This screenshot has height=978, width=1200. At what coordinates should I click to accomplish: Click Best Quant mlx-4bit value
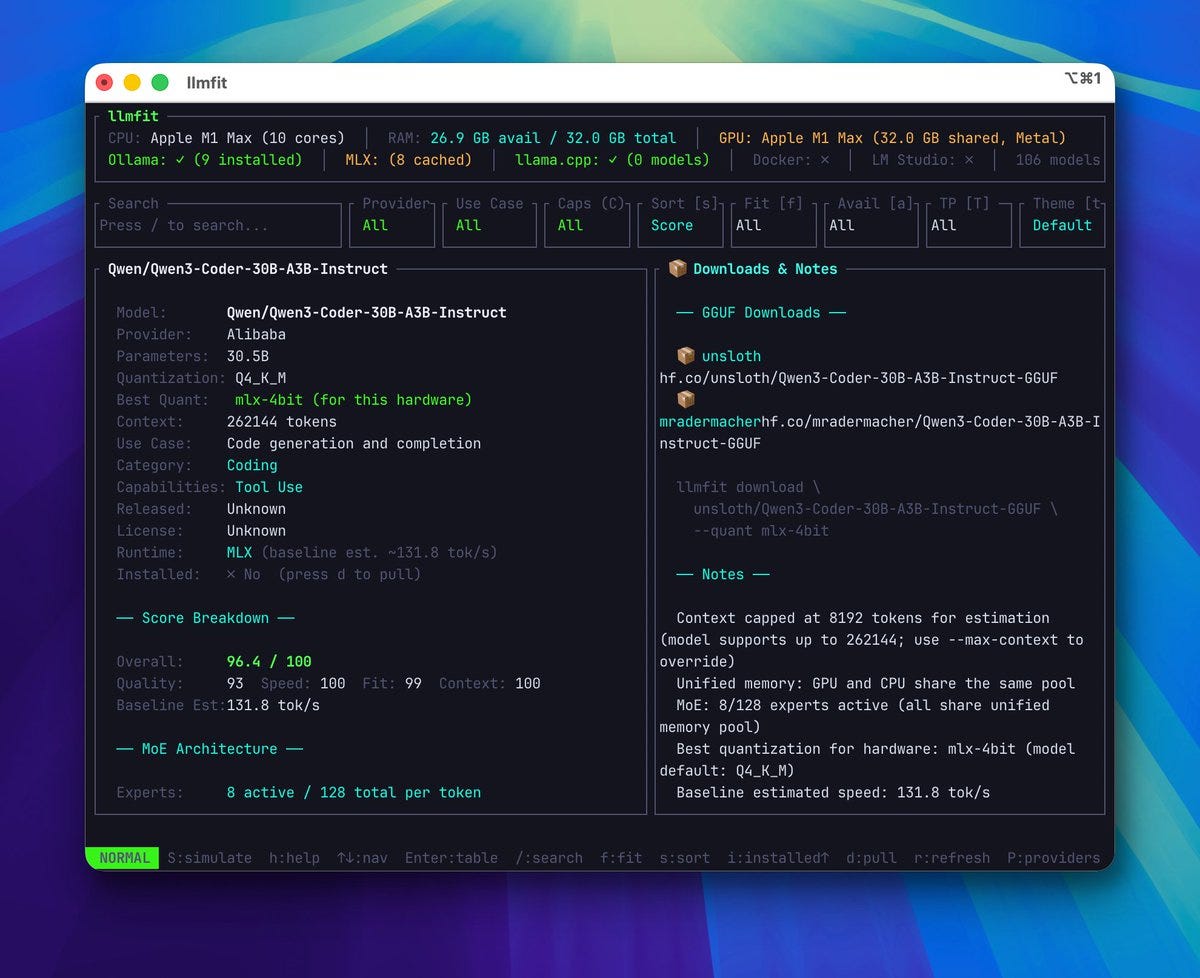click(x=353, y=400)
